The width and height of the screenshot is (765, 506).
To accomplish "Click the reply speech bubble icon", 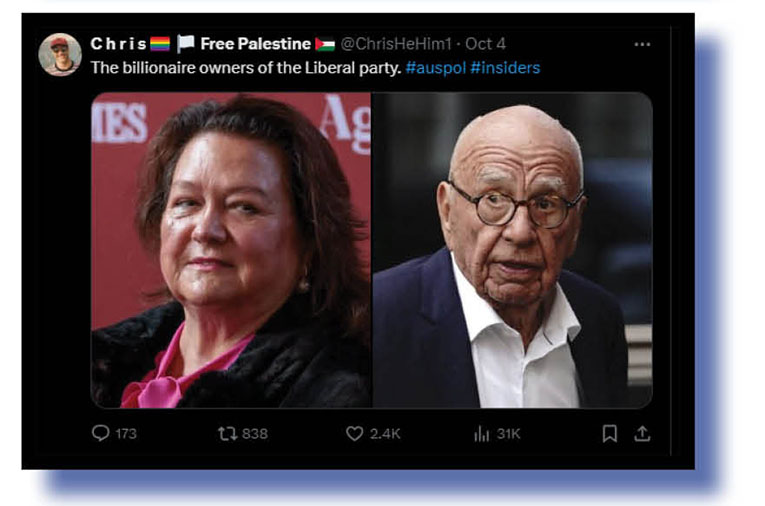I will (x=101, y=433).
